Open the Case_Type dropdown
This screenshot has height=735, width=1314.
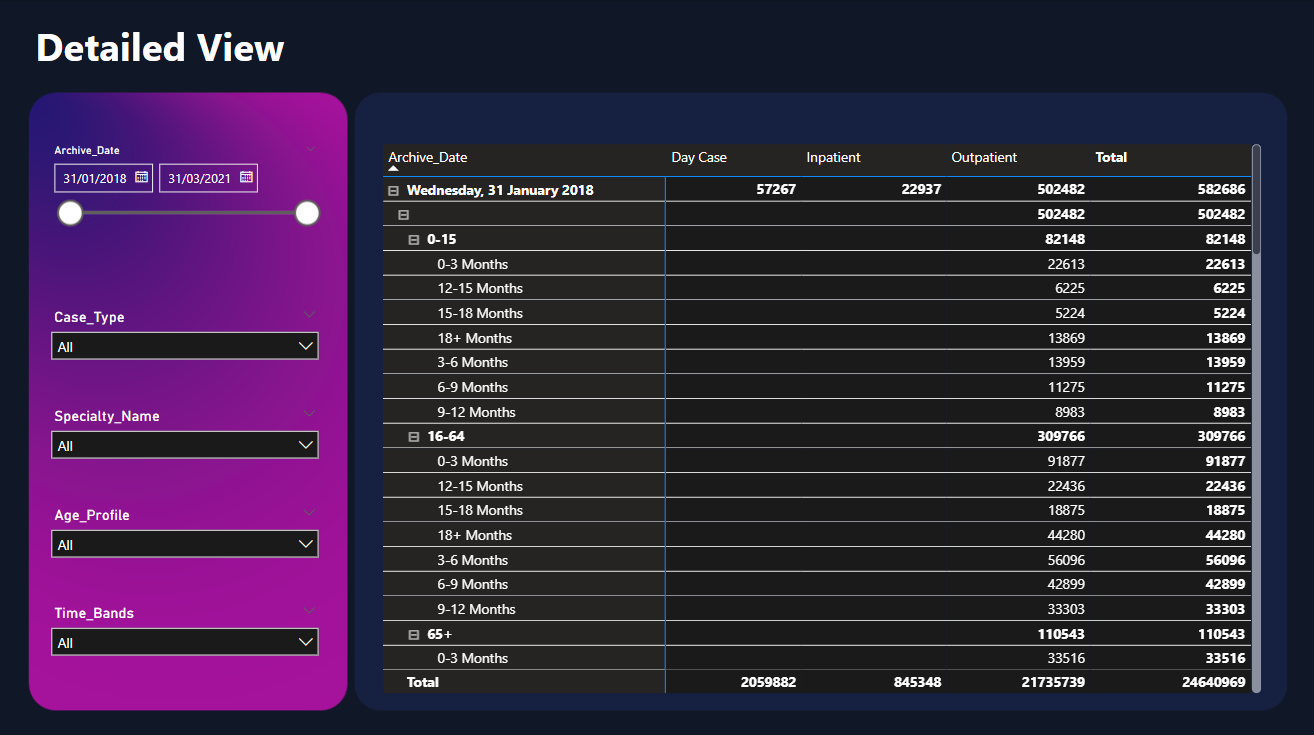tap(185, 347)
